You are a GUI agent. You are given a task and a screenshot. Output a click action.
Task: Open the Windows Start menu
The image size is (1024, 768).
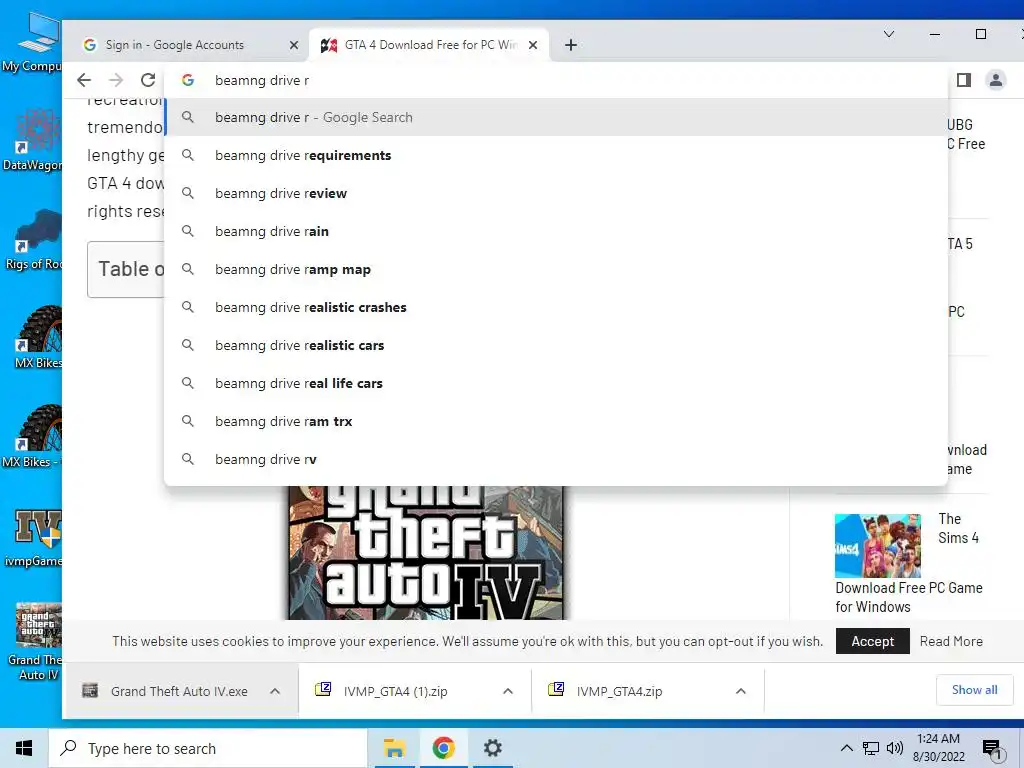24,748
